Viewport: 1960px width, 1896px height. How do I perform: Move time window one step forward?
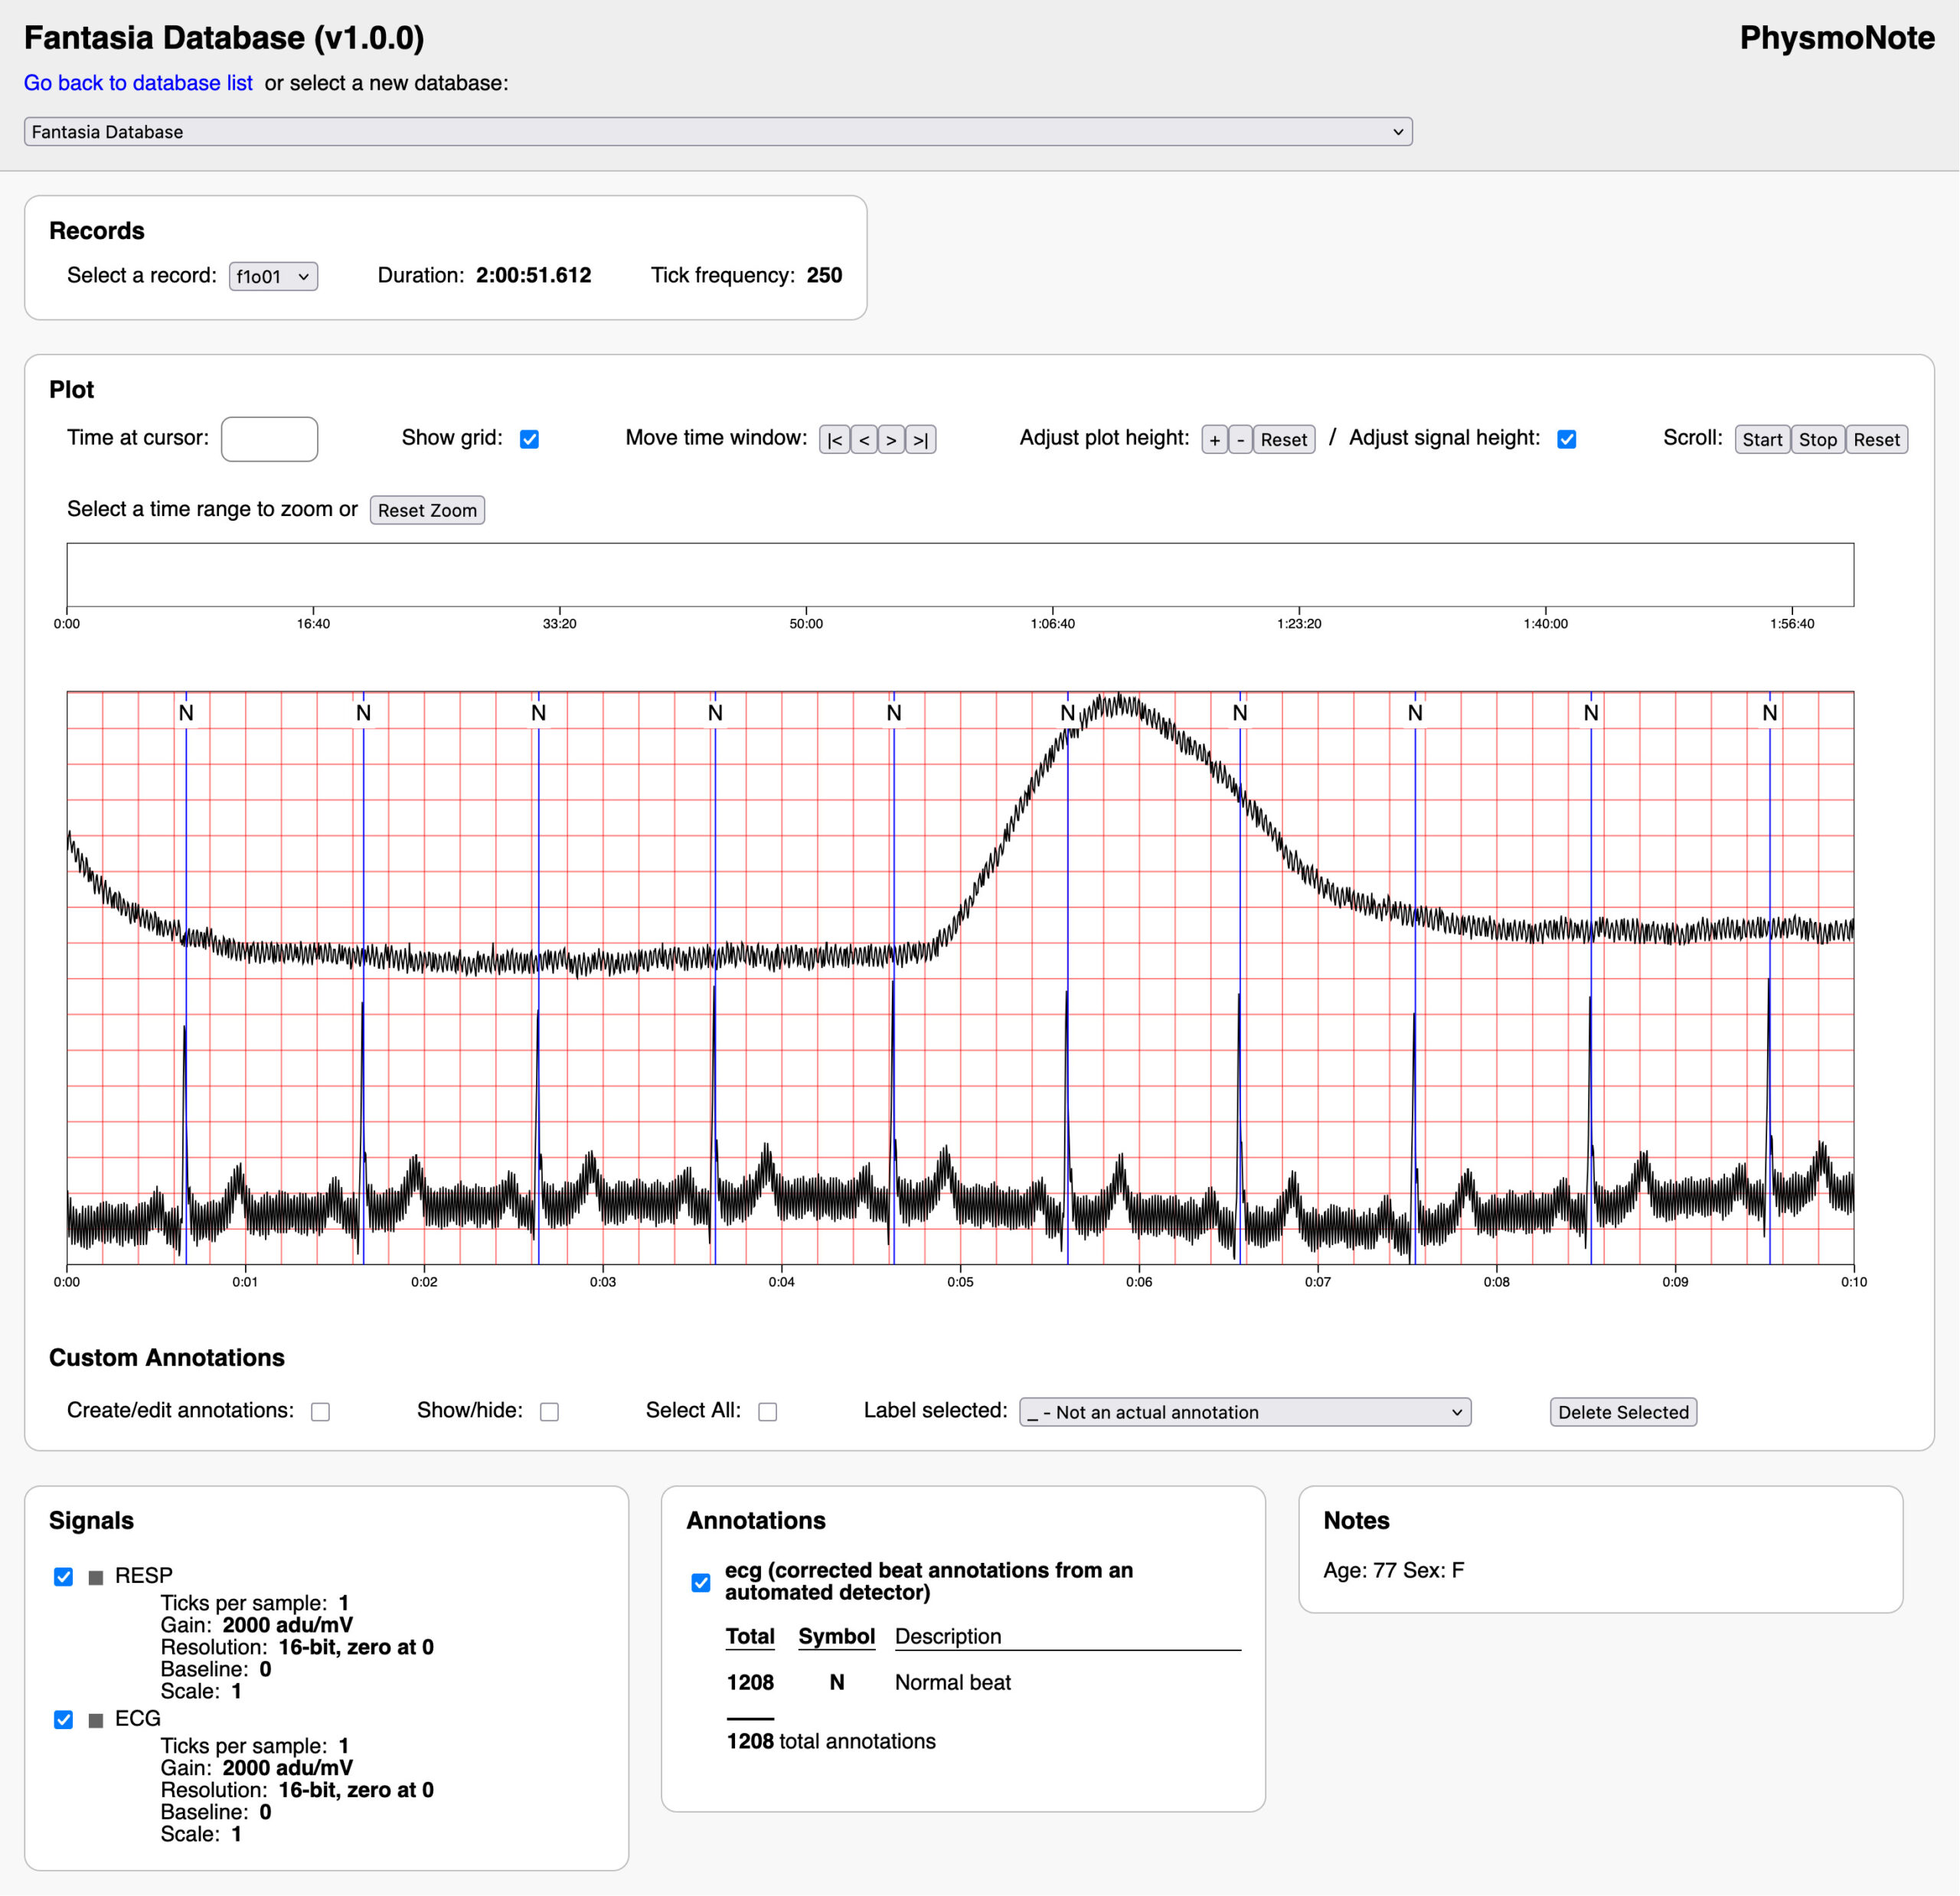(x=891, y=440)
